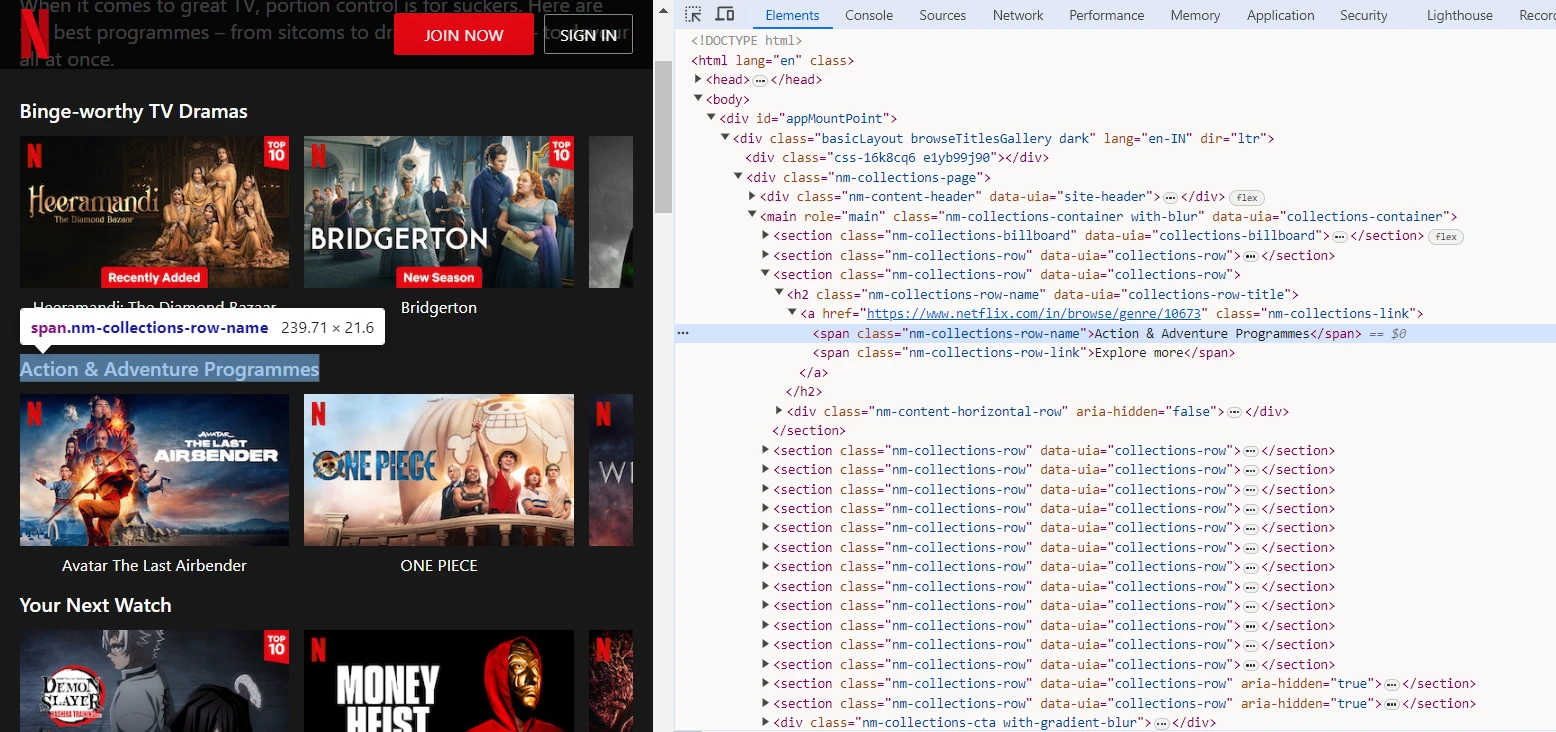
Task: Click the ellipsis inside the head element
Action: point(760,80)
